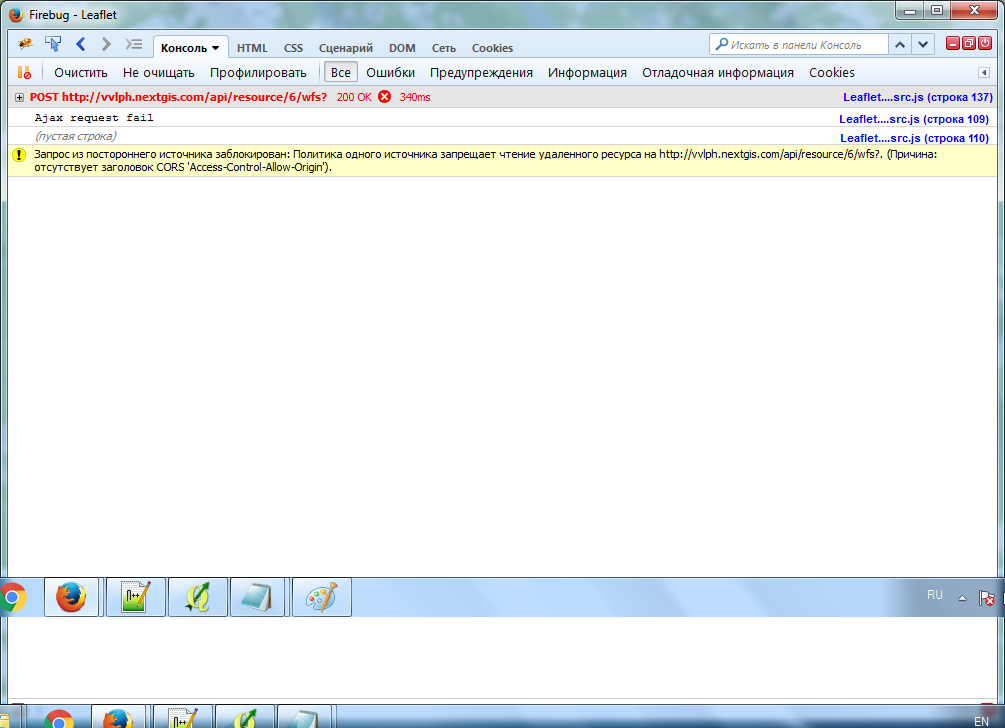This screenshot has height=728, width=1005.
Task: Click the 200 OK status text
Action: (x=354, y=97)
